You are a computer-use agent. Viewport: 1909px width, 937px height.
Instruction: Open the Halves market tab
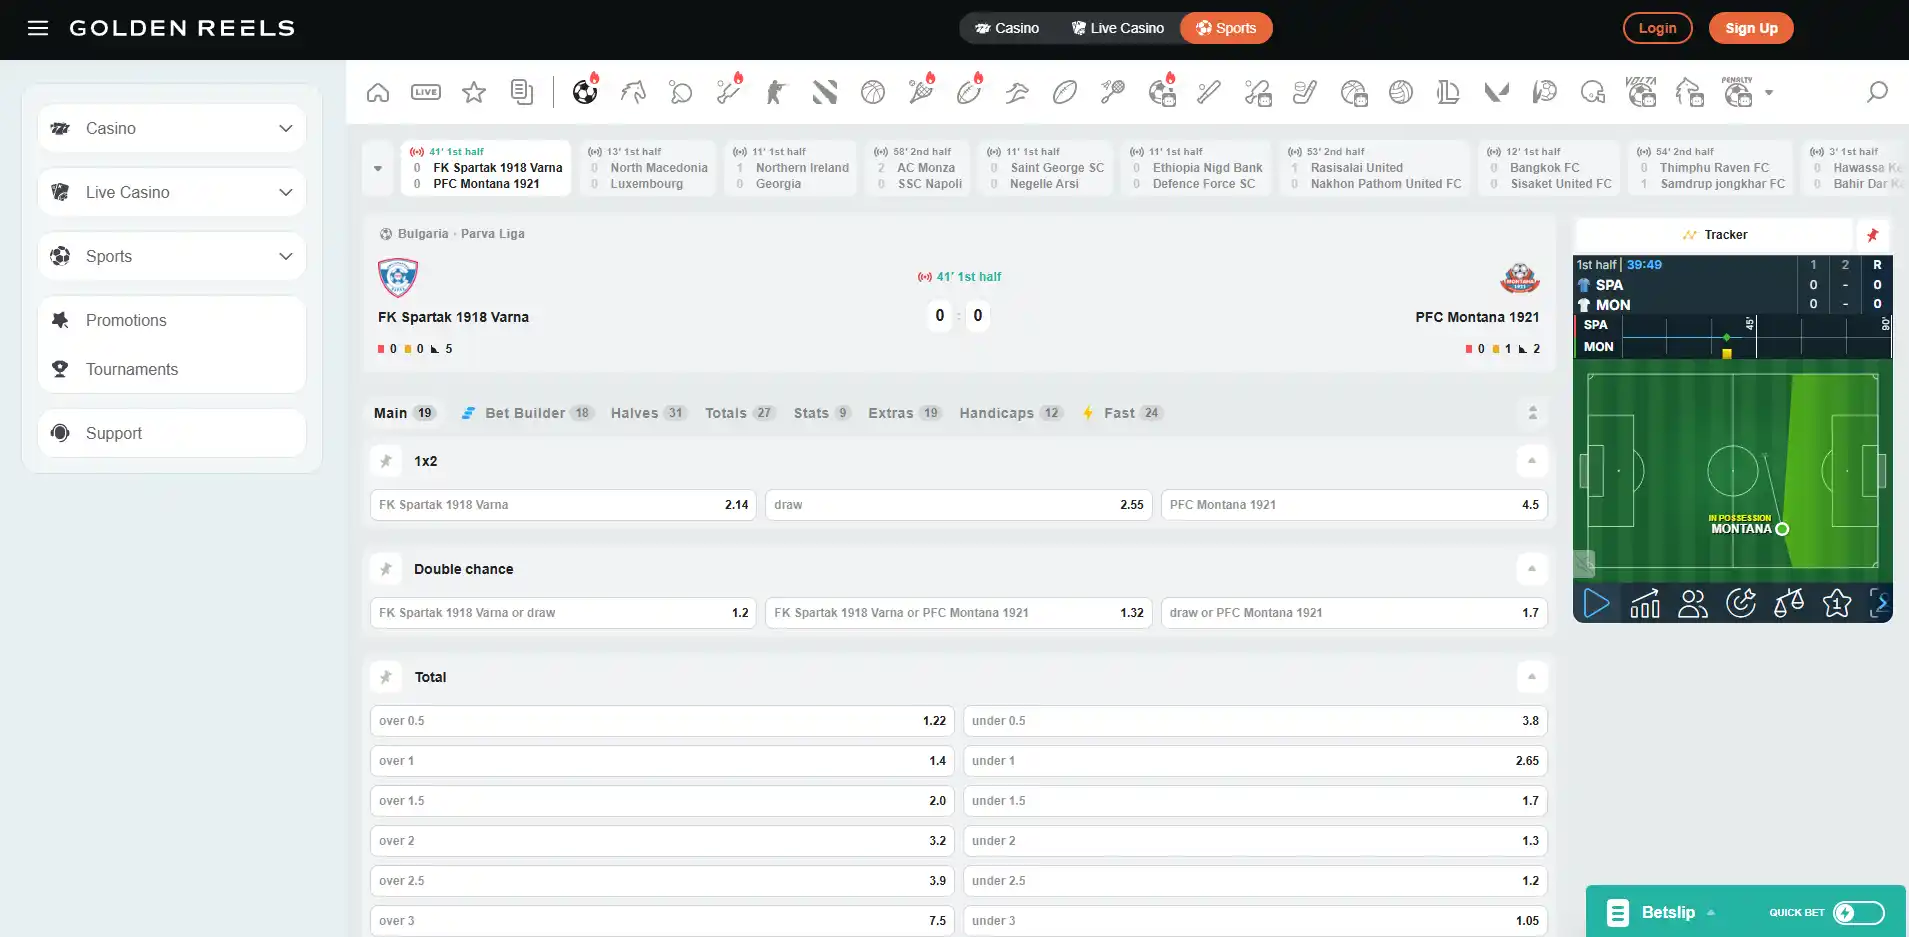coord(648,413)
